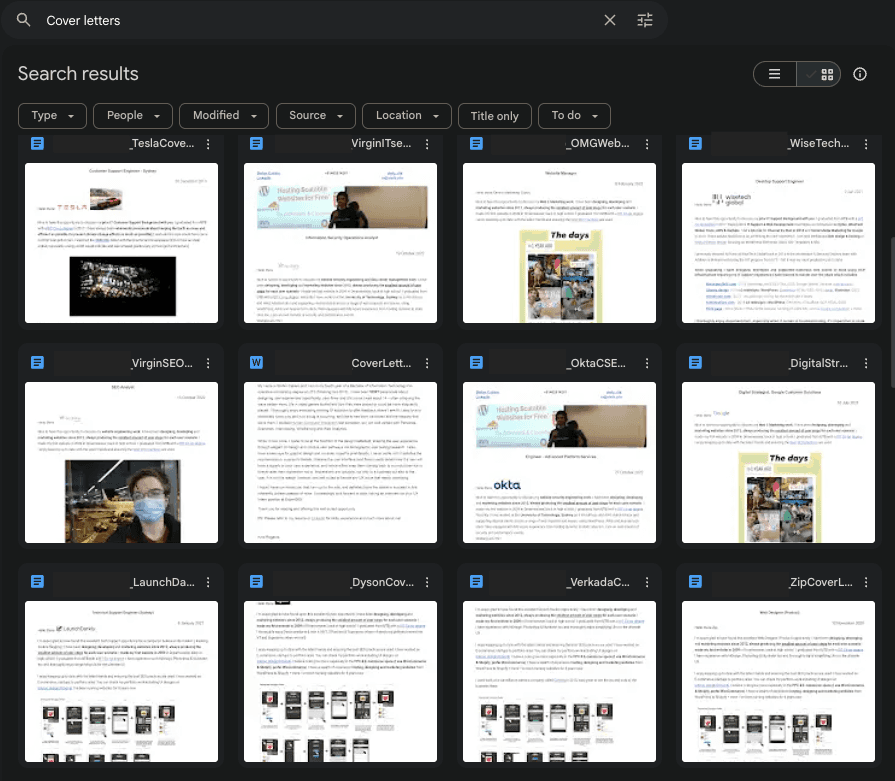
Task: Open advanced search filter options
Action: [644, 20]
